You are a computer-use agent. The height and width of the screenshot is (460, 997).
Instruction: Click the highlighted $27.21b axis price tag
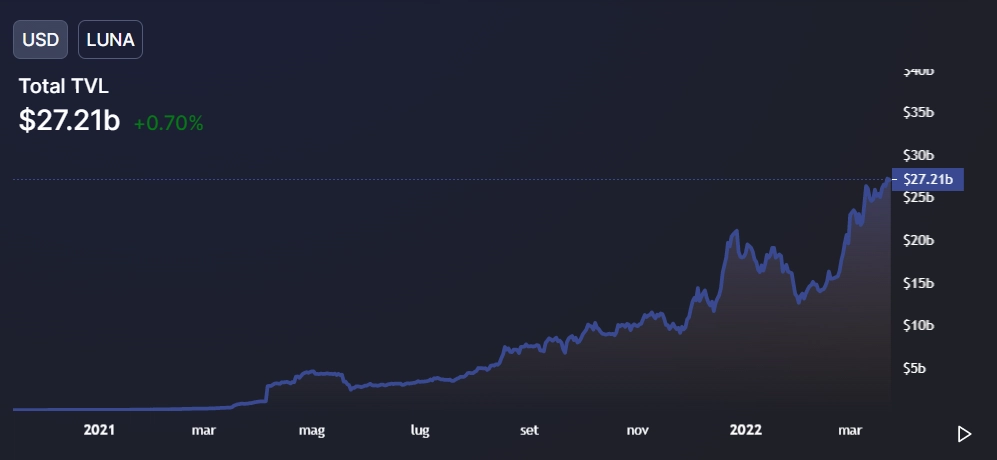click(x=927, y=180)
